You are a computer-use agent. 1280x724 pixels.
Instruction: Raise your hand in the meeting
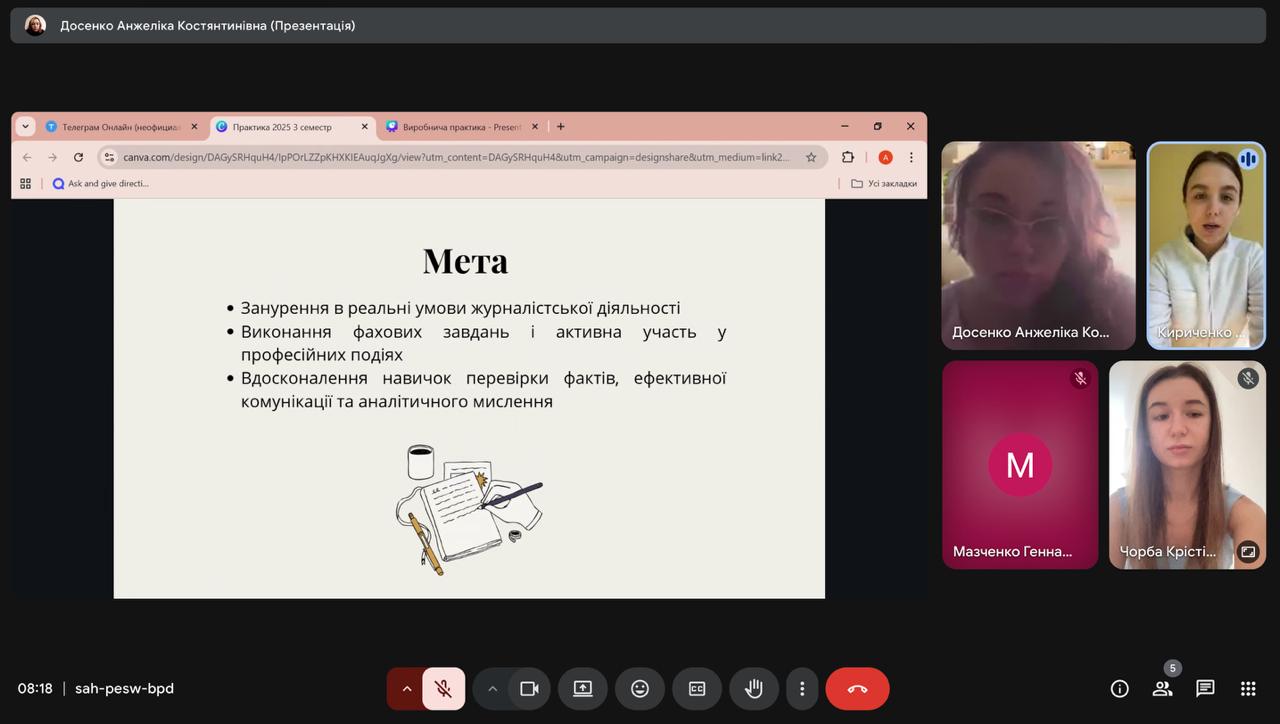[754, 689]
